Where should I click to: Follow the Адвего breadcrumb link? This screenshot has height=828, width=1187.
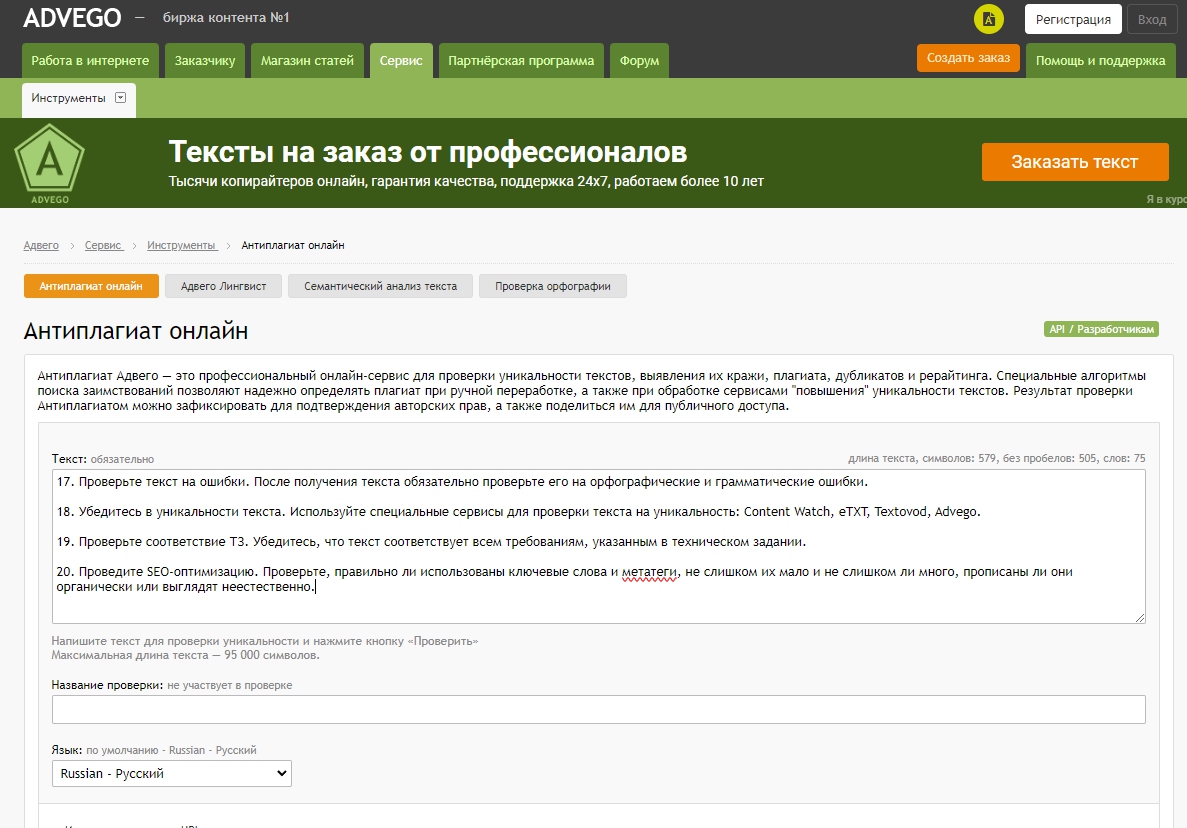click(x=41, y=245)
